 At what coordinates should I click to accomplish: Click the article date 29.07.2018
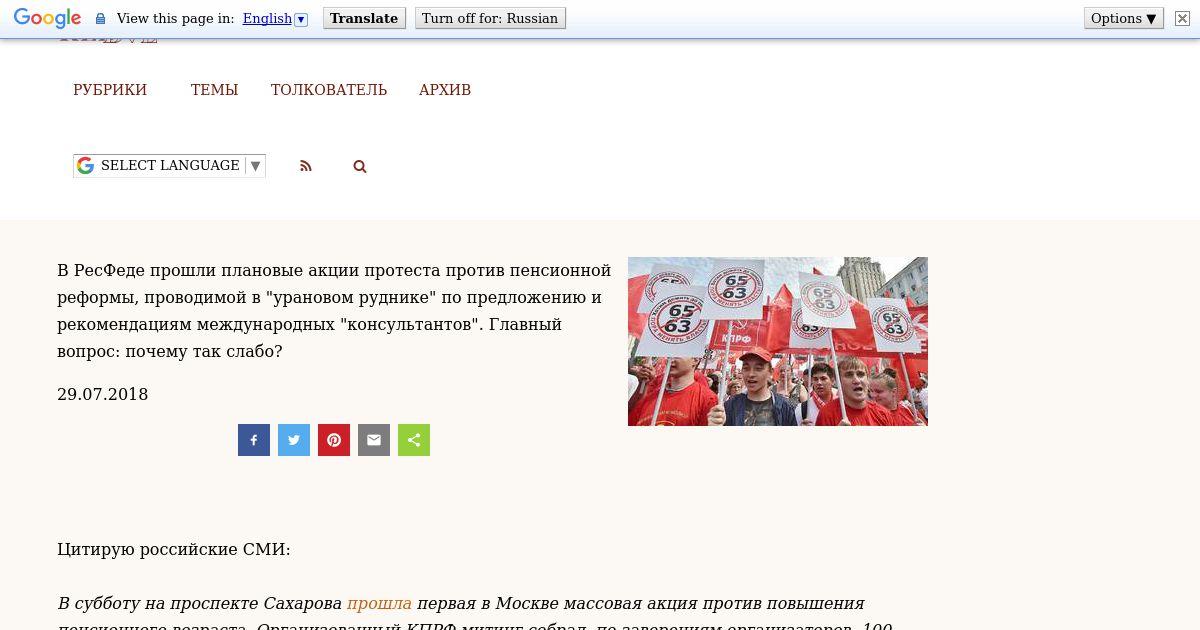(x=103, y=394)
